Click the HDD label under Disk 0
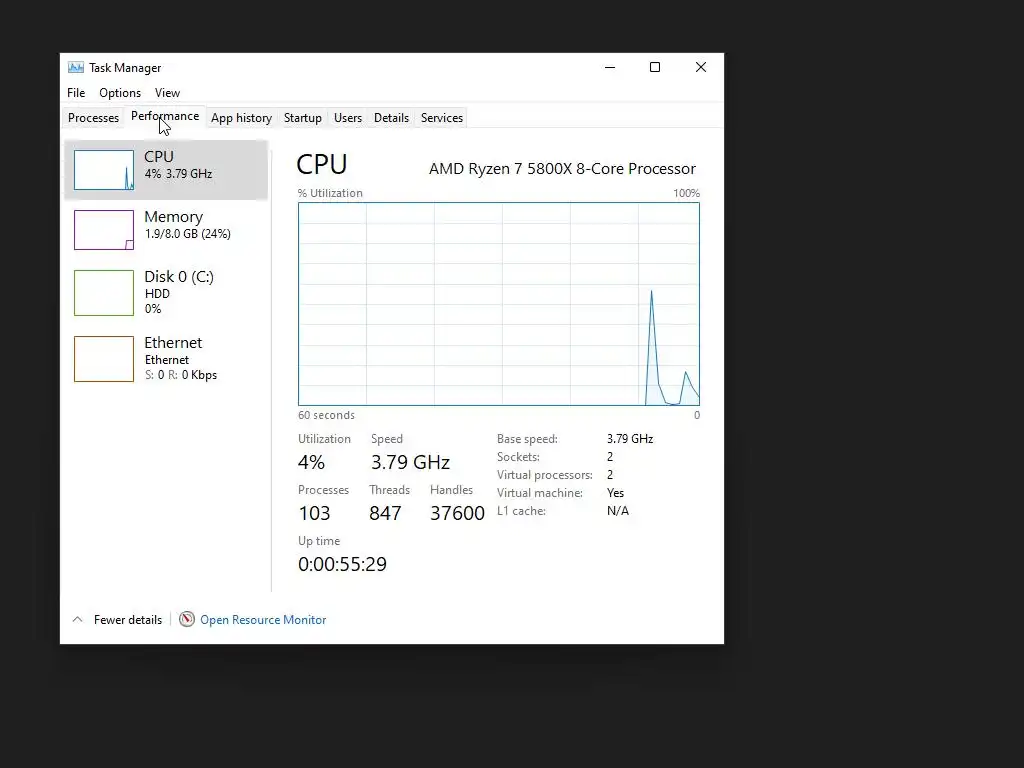Viewport: 1024px width, 768px height. point(157,294)
